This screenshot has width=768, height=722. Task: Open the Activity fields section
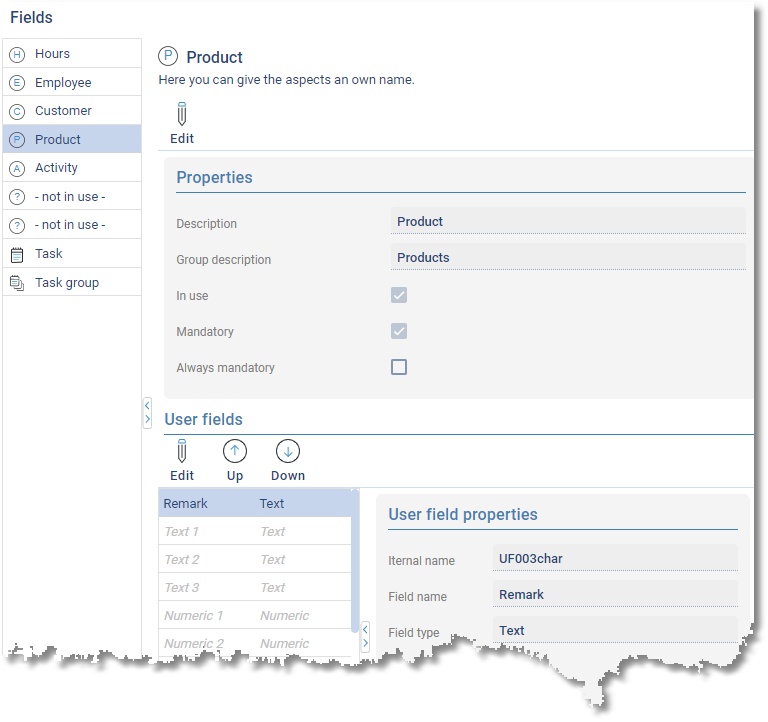click(72, 168)
